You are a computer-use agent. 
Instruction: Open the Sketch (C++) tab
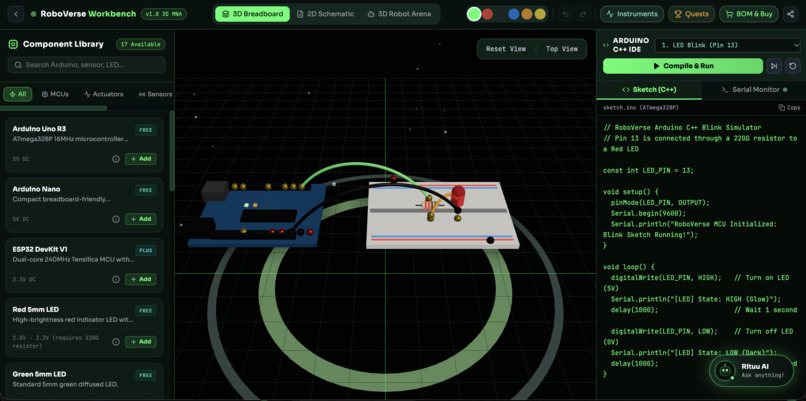[x=649, y=89]
